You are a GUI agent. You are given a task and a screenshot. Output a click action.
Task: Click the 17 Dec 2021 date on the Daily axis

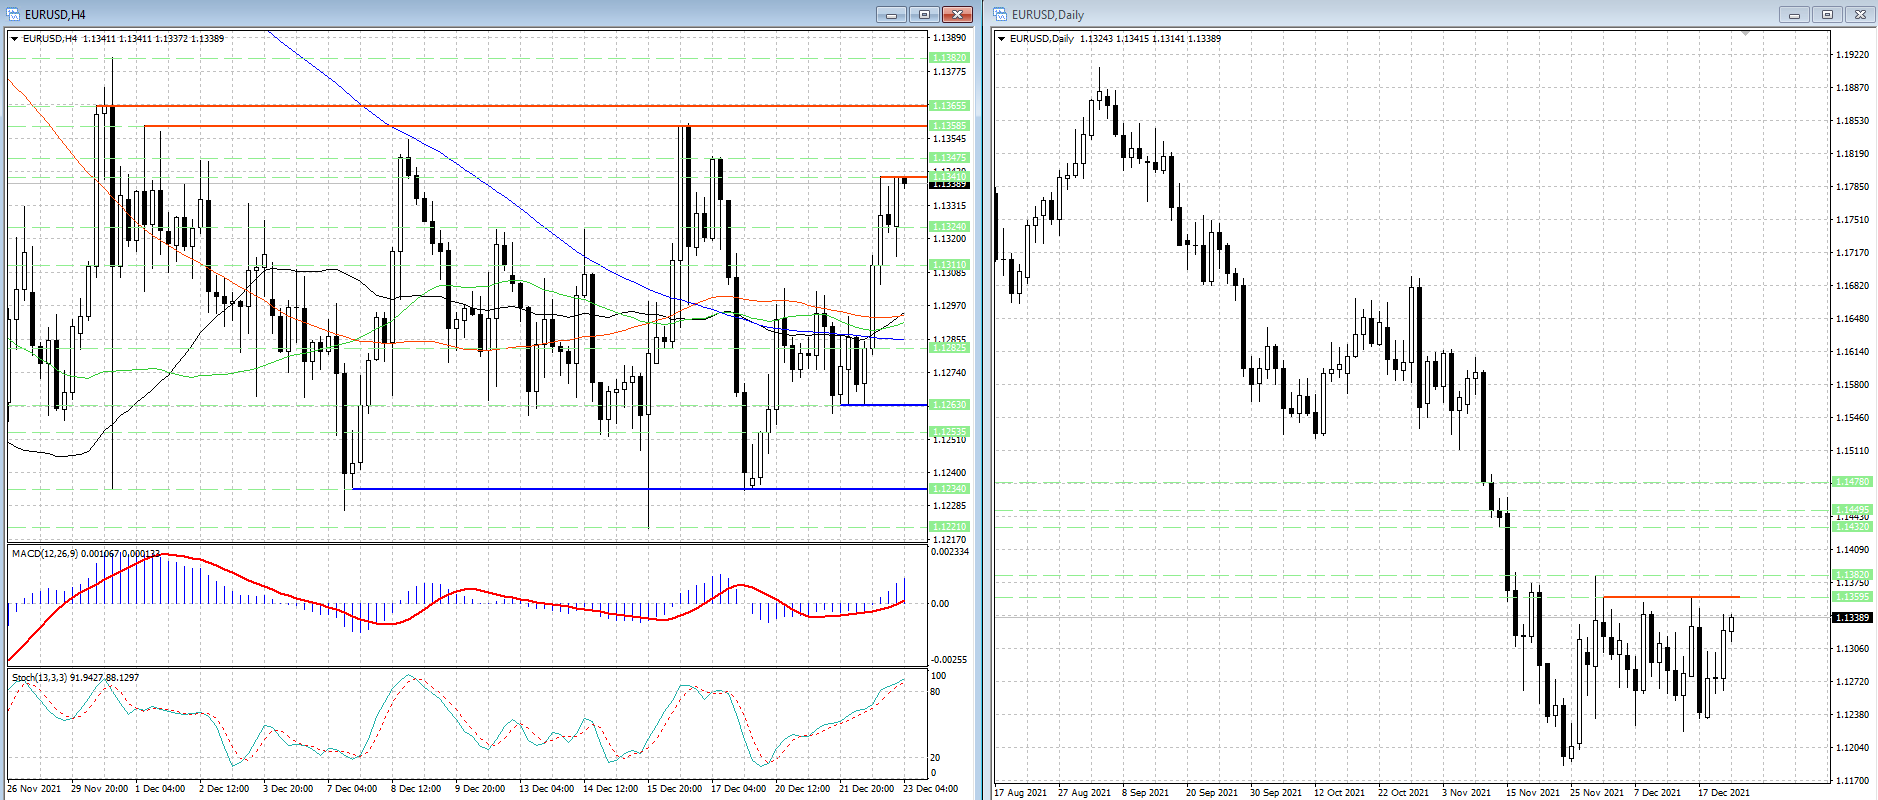[1723, 793]
